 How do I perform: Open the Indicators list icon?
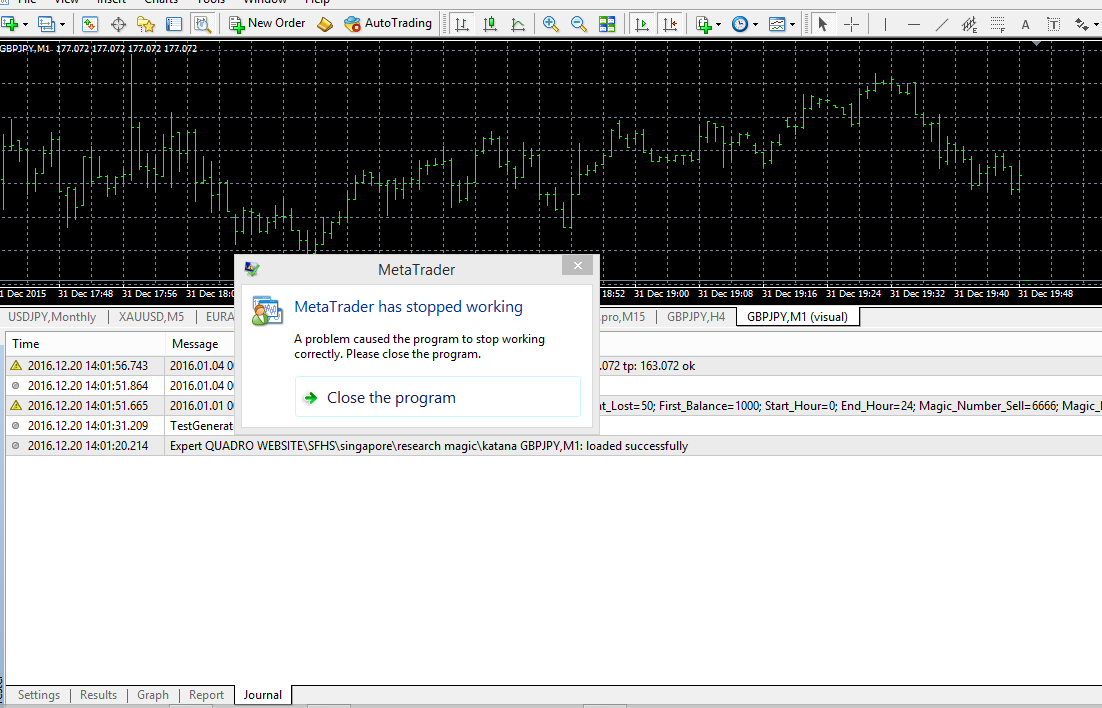pos(704,25)
